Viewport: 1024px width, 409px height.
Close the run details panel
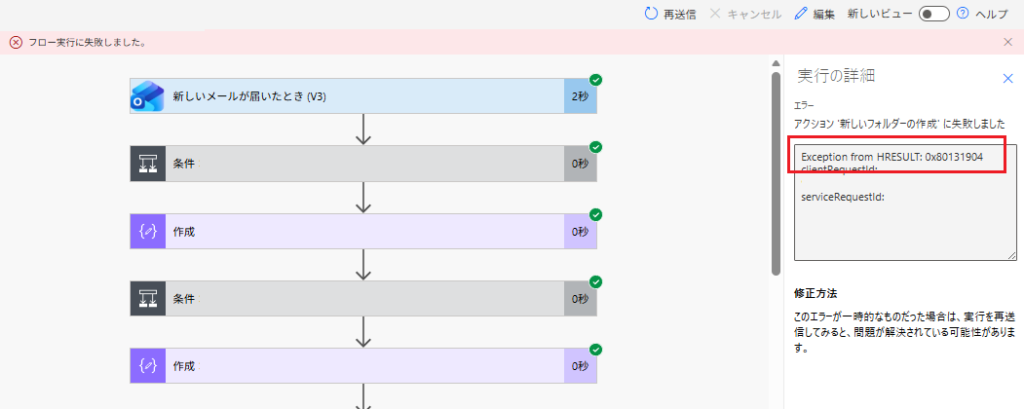coord(1008,77)
